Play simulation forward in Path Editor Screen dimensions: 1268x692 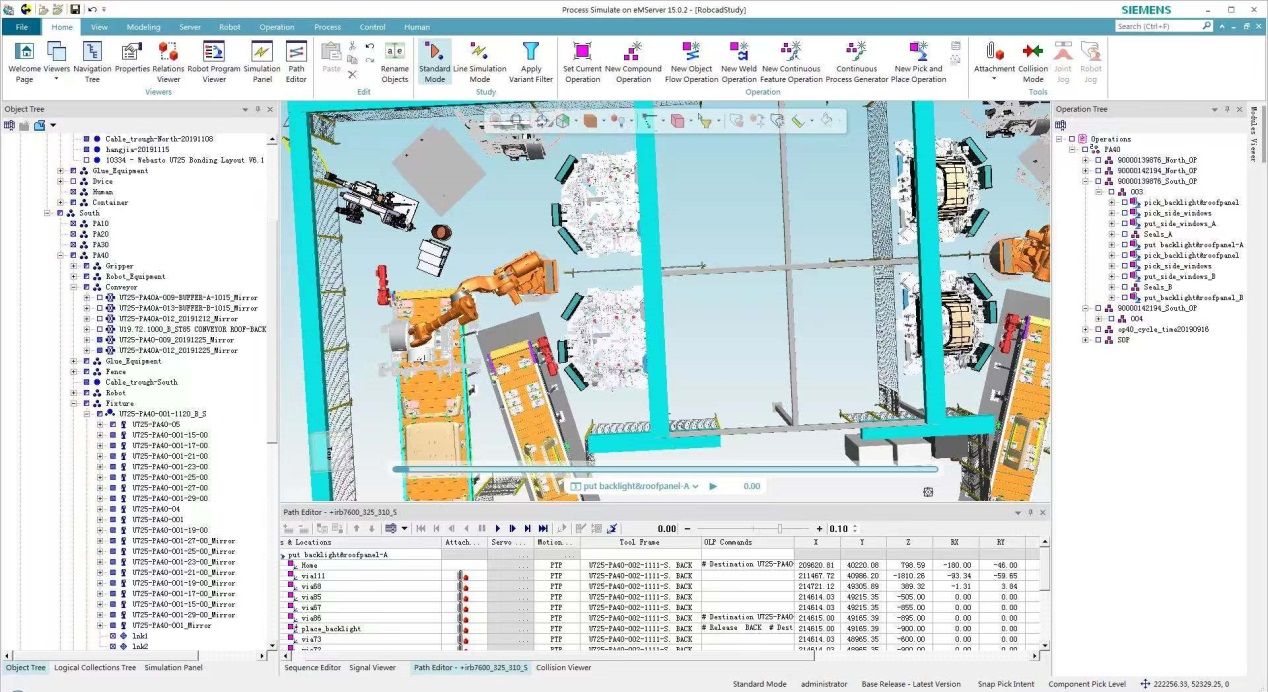(497, 528)
